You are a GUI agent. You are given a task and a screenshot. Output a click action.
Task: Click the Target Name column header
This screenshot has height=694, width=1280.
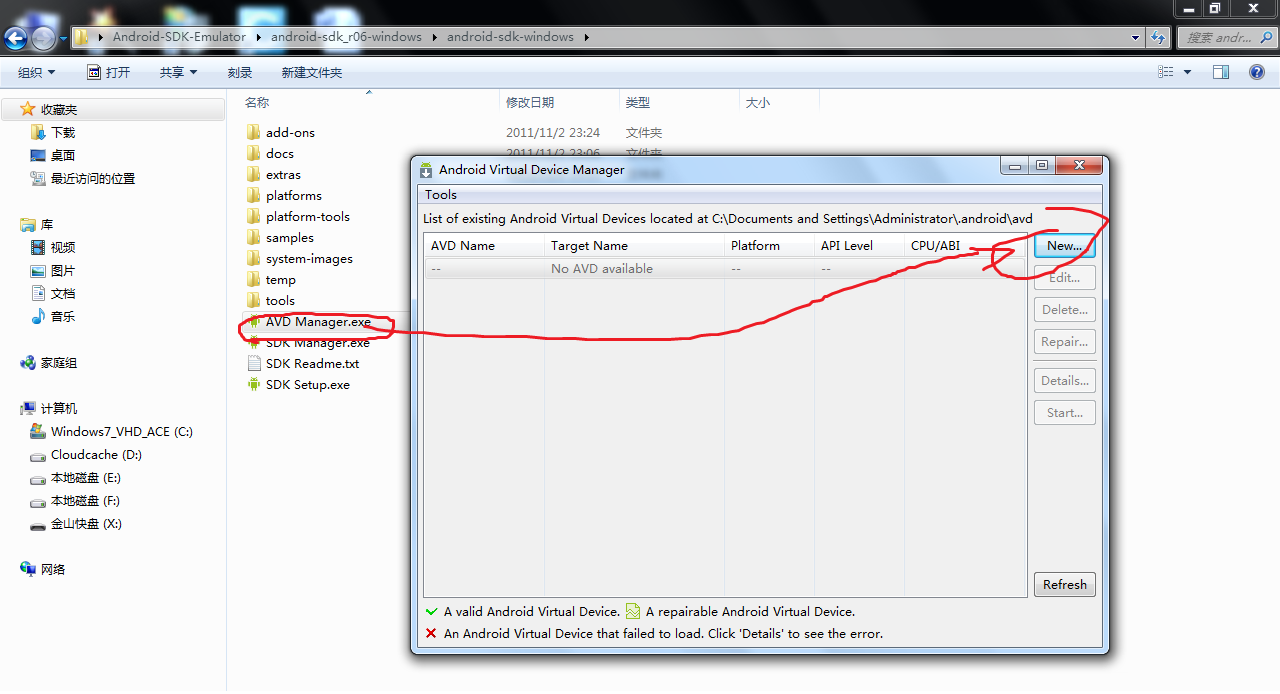tap(634, 245)
